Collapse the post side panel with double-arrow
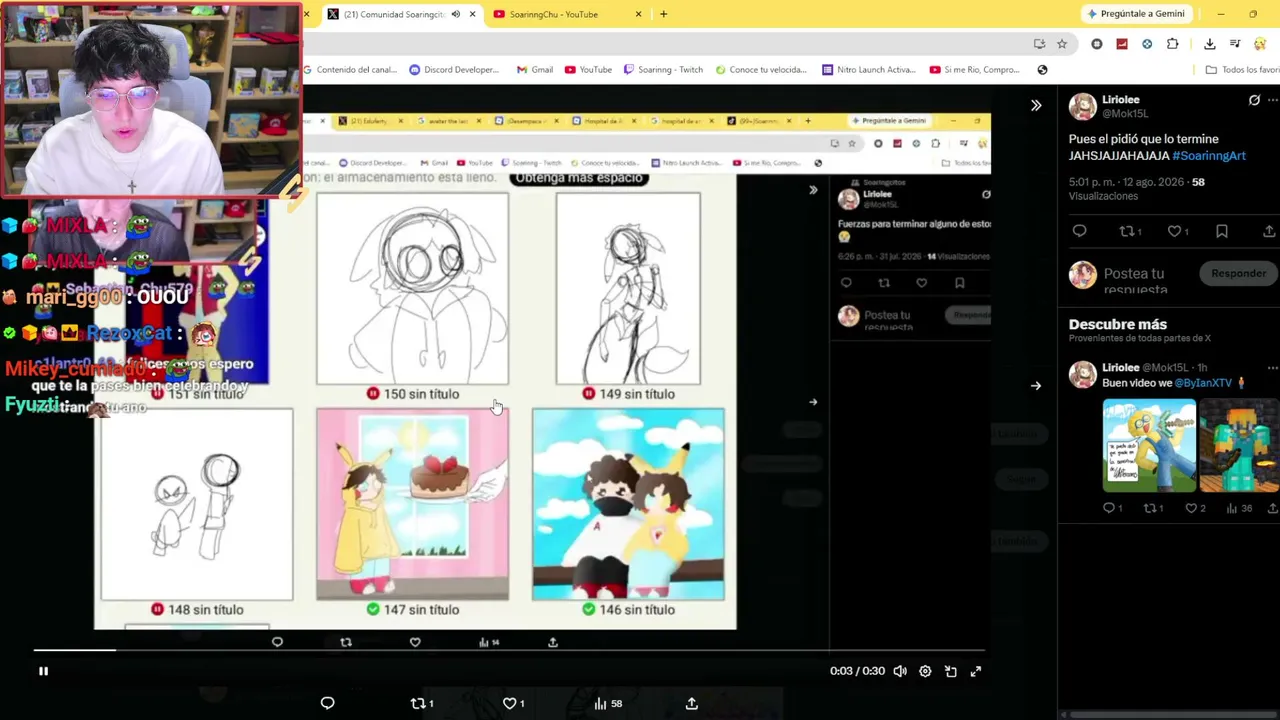 pyautogui.click(x=1036, y=105)
